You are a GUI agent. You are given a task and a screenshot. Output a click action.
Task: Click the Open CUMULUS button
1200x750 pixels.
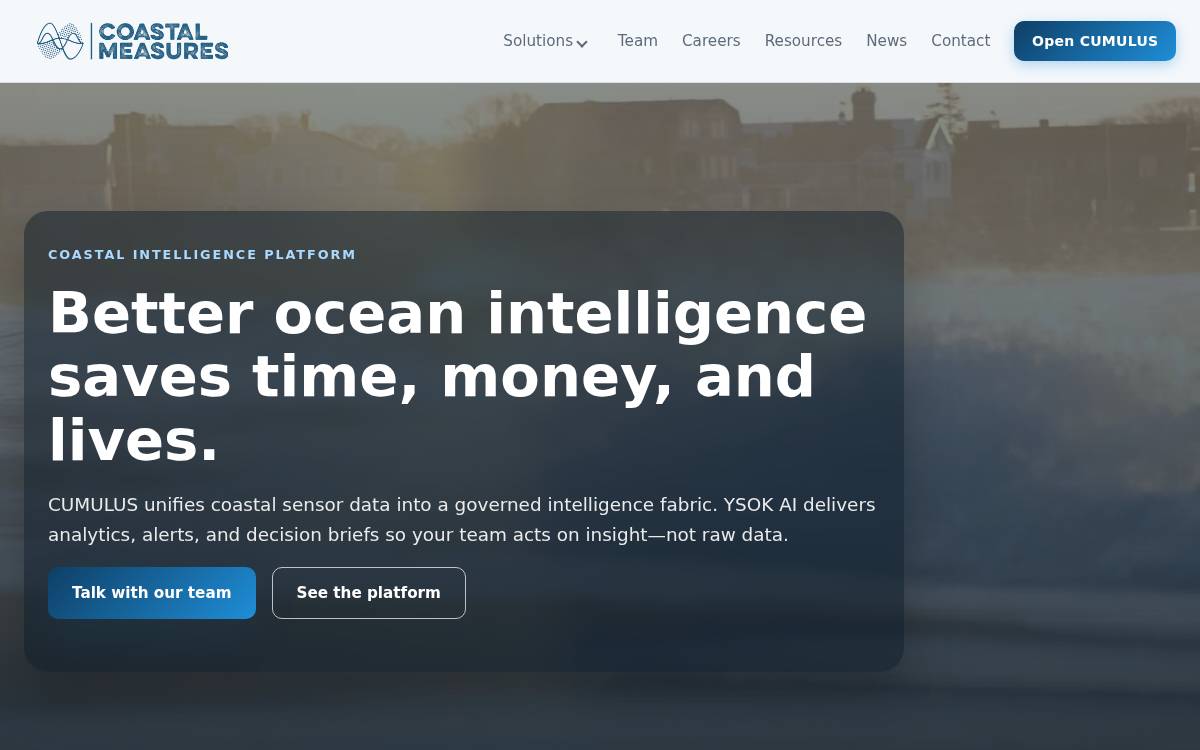1095,41
